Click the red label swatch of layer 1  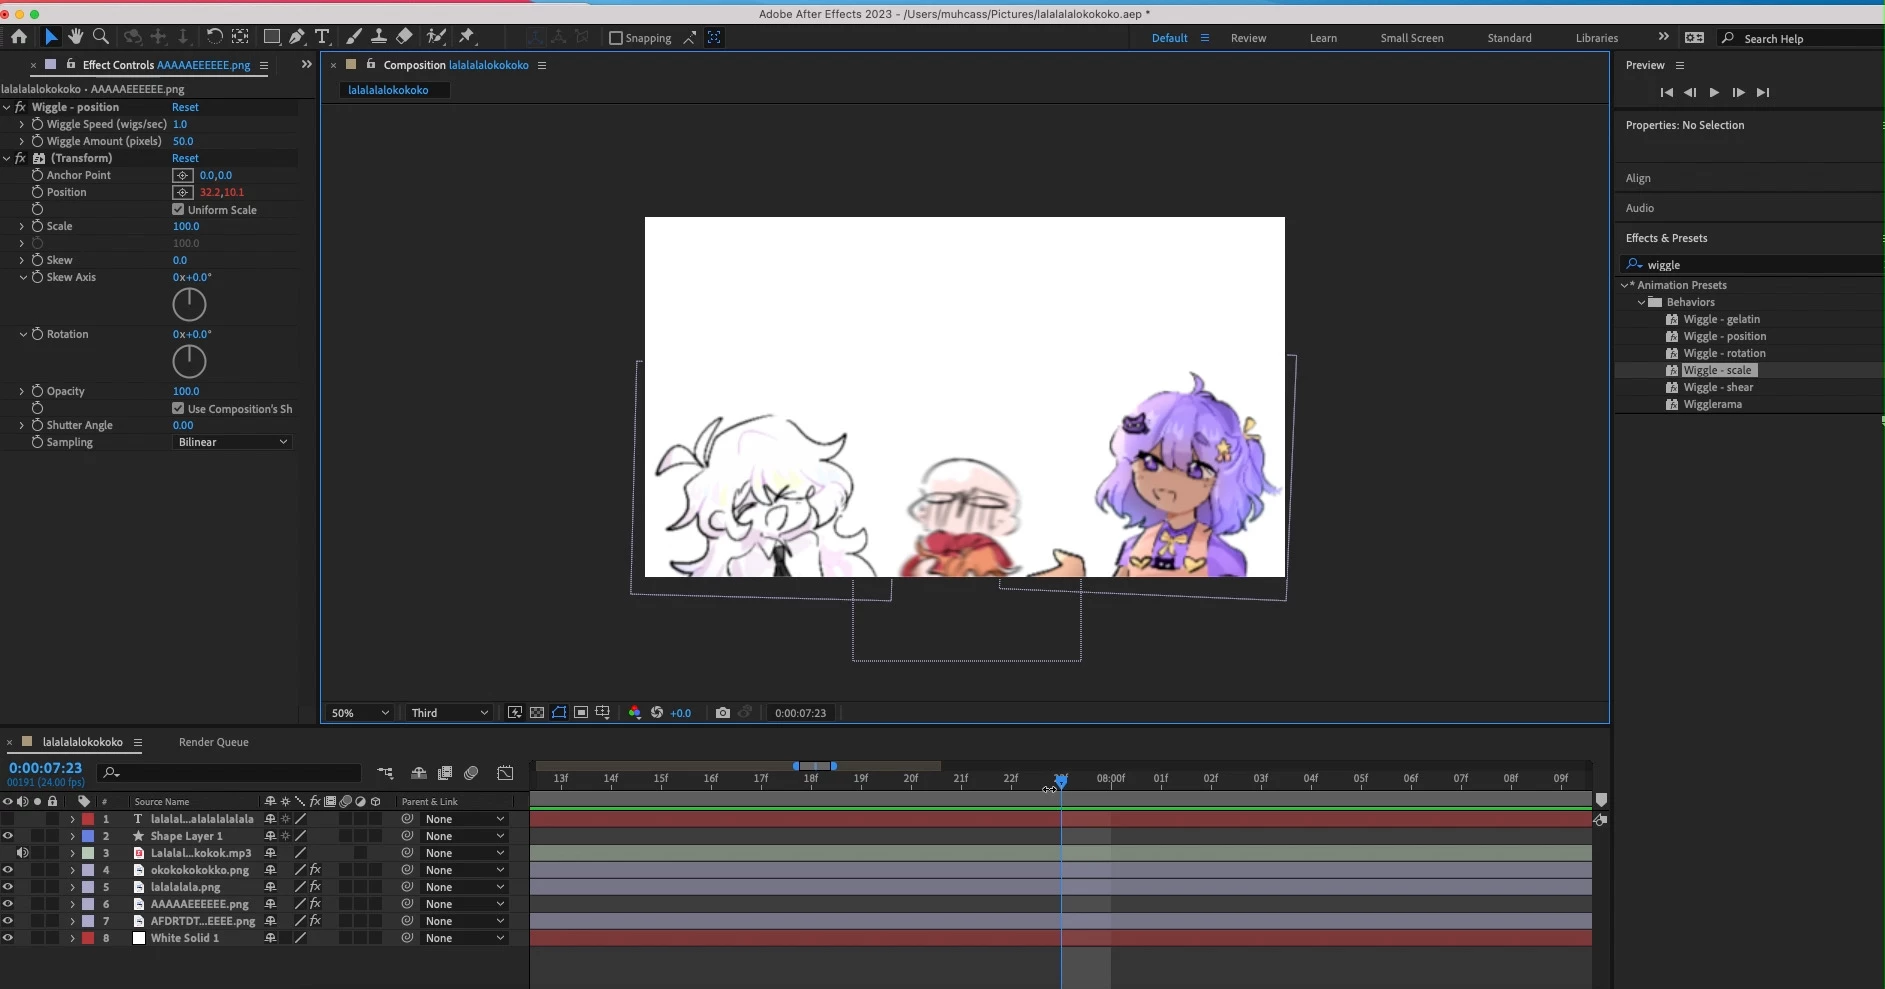(88, 819)
